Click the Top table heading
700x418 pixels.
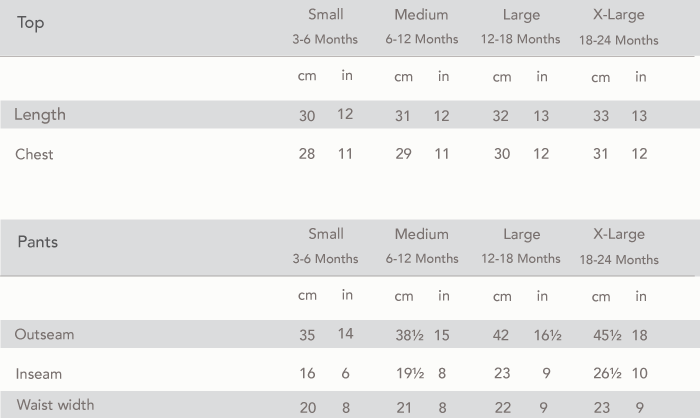pos(31,23)
